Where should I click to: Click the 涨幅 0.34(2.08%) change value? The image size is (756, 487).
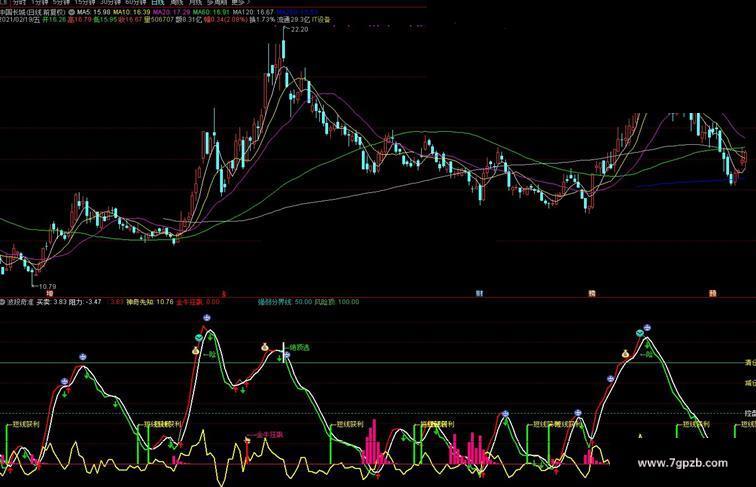[227, 20]
